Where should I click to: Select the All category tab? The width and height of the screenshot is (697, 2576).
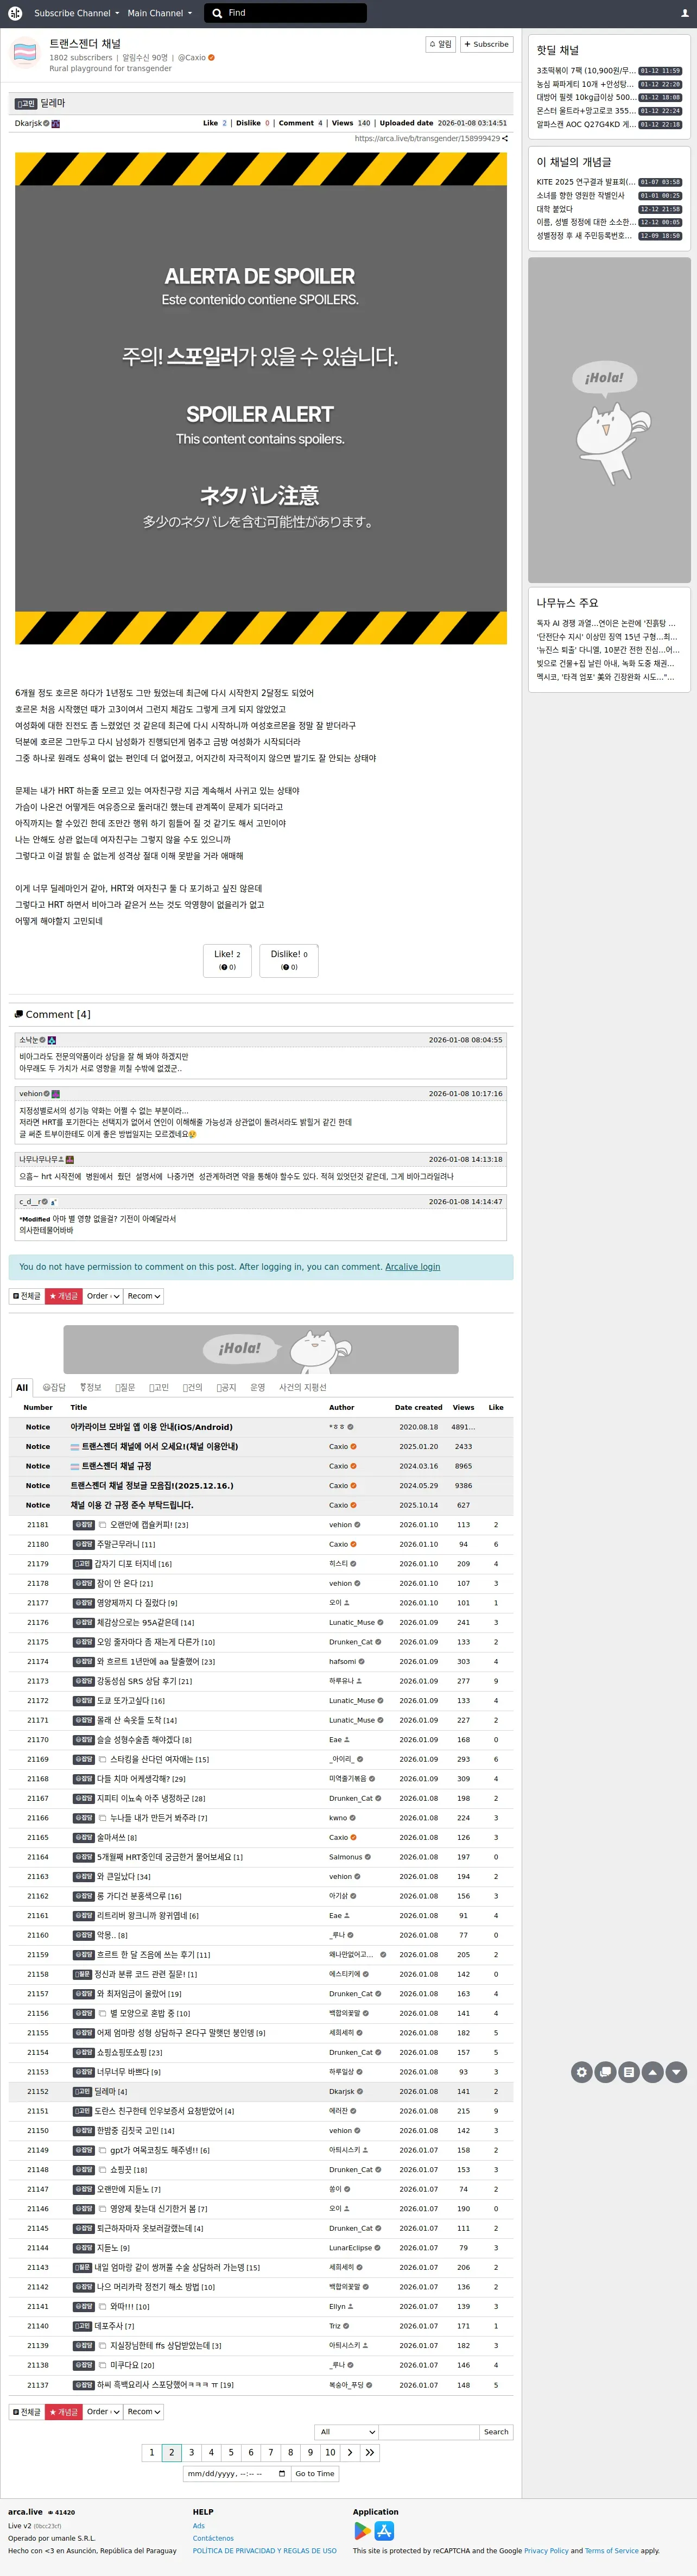point(22,1387)
